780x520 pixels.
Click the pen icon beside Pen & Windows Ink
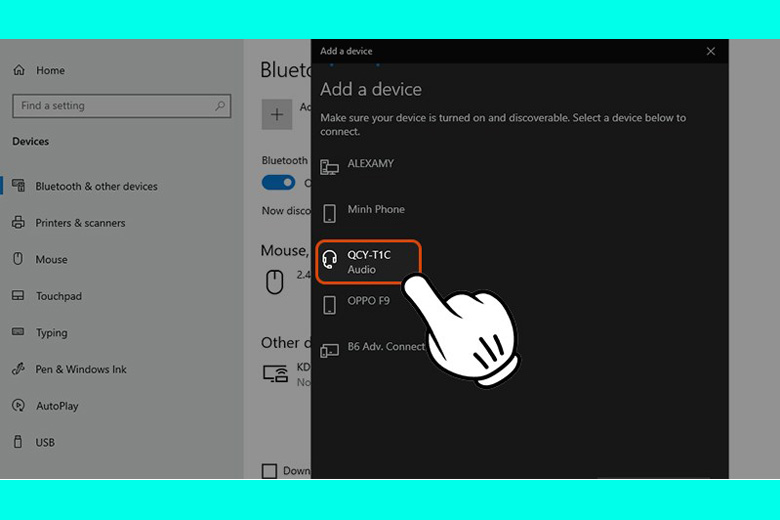[18, 369]
